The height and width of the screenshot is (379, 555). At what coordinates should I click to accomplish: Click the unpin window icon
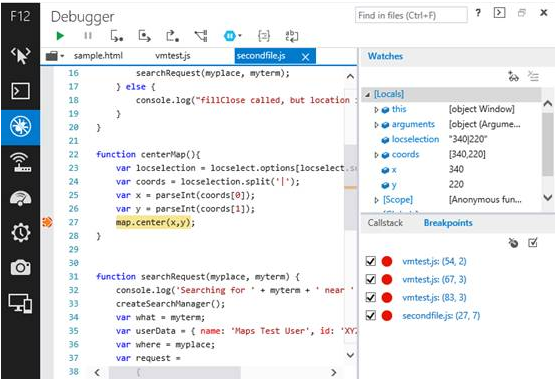coord(522,13)
